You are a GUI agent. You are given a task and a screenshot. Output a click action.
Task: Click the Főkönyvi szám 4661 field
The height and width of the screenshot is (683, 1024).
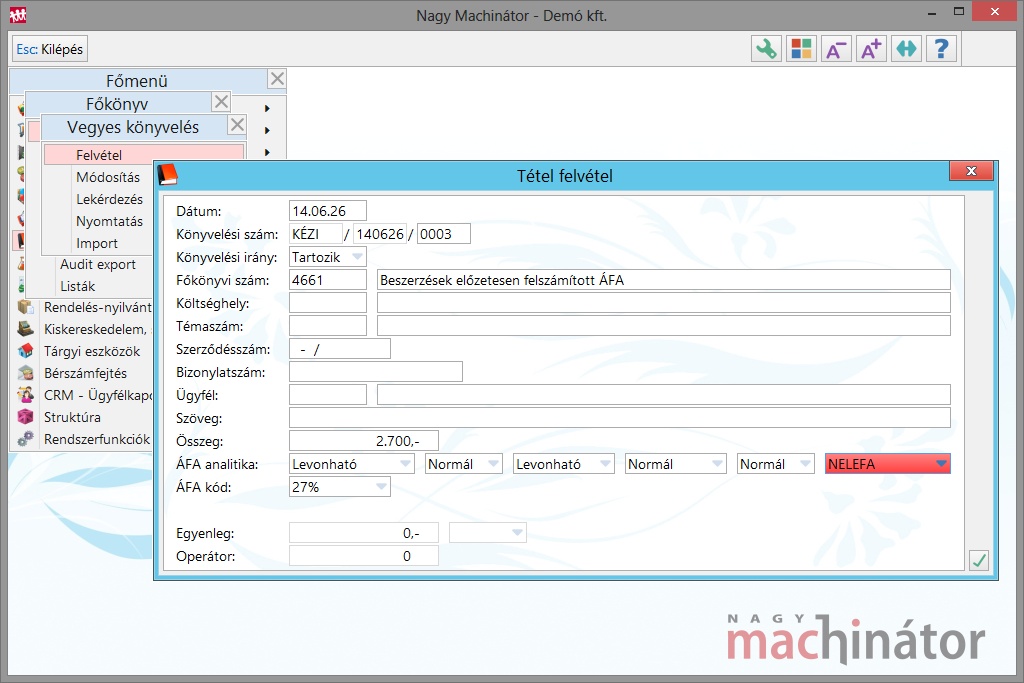[328, 280]
